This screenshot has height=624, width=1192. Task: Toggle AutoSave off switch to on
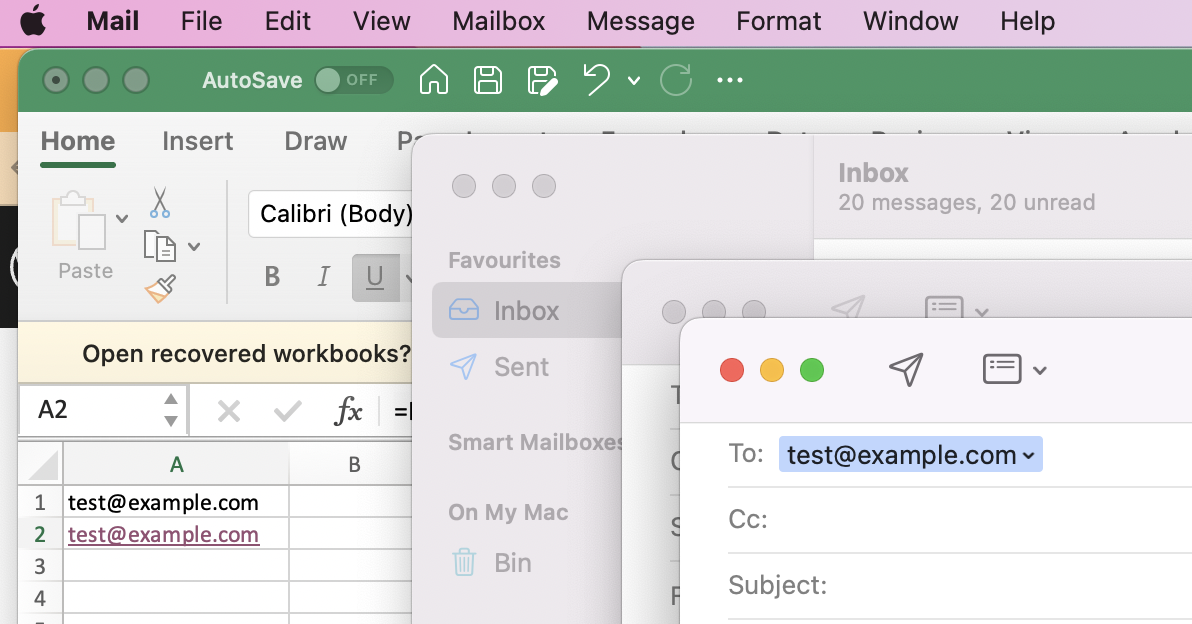[x=353, y=80]
